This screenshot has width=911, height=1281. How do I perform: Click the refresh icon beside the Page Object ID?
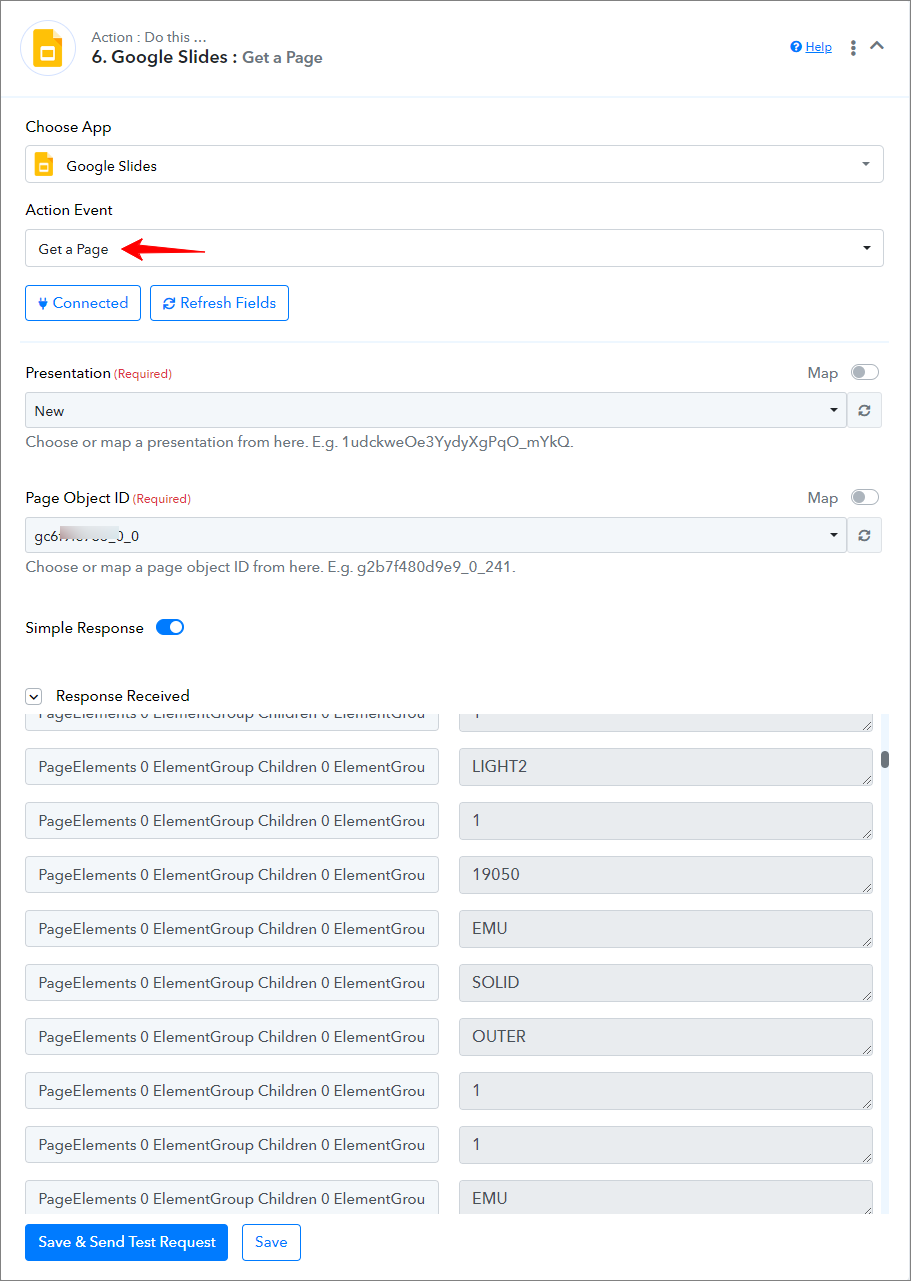[x=864, y=535]
